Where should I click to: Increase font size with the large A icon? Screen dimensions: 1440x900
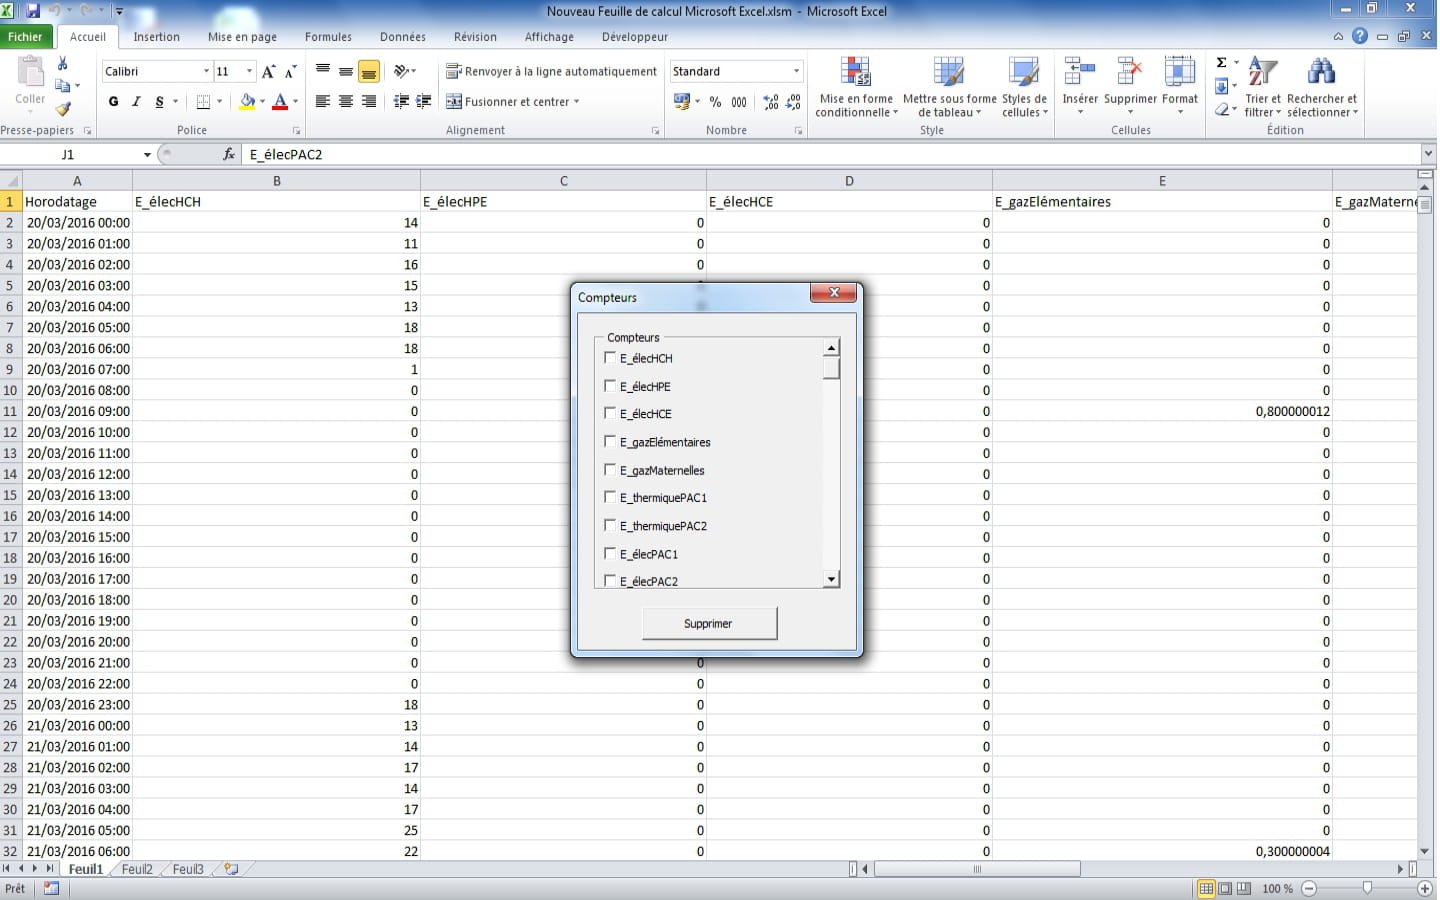point(268,71)
